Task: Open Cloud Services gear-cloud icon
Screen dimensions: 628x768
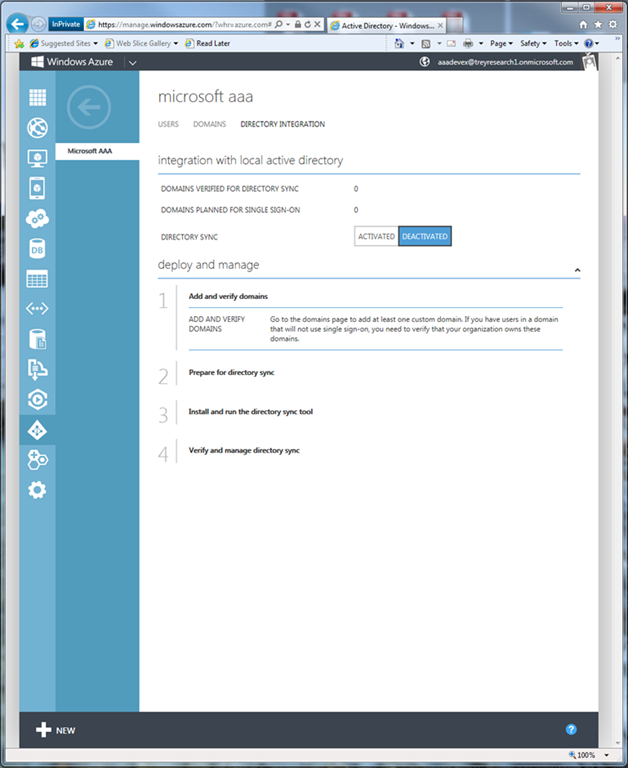Action: pos(37,218)
